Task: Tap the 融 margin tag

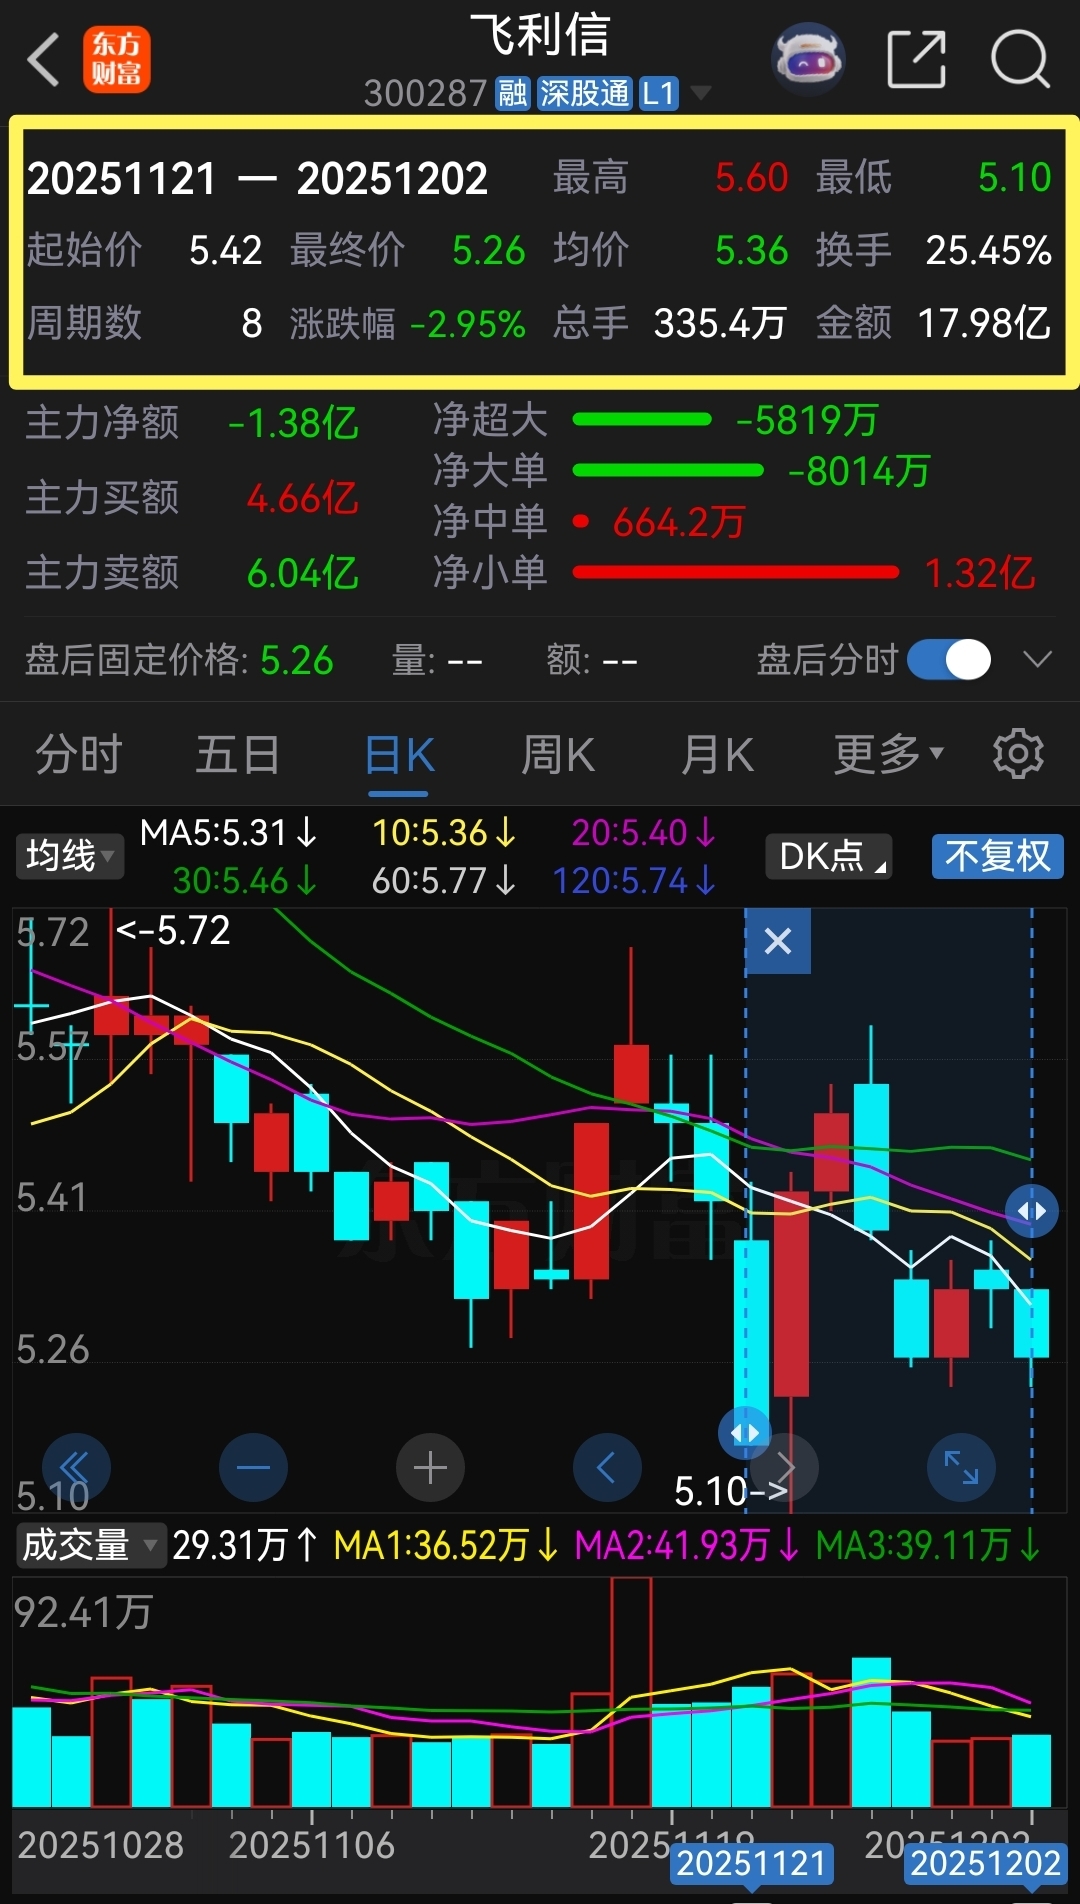Action: [512, 93]
